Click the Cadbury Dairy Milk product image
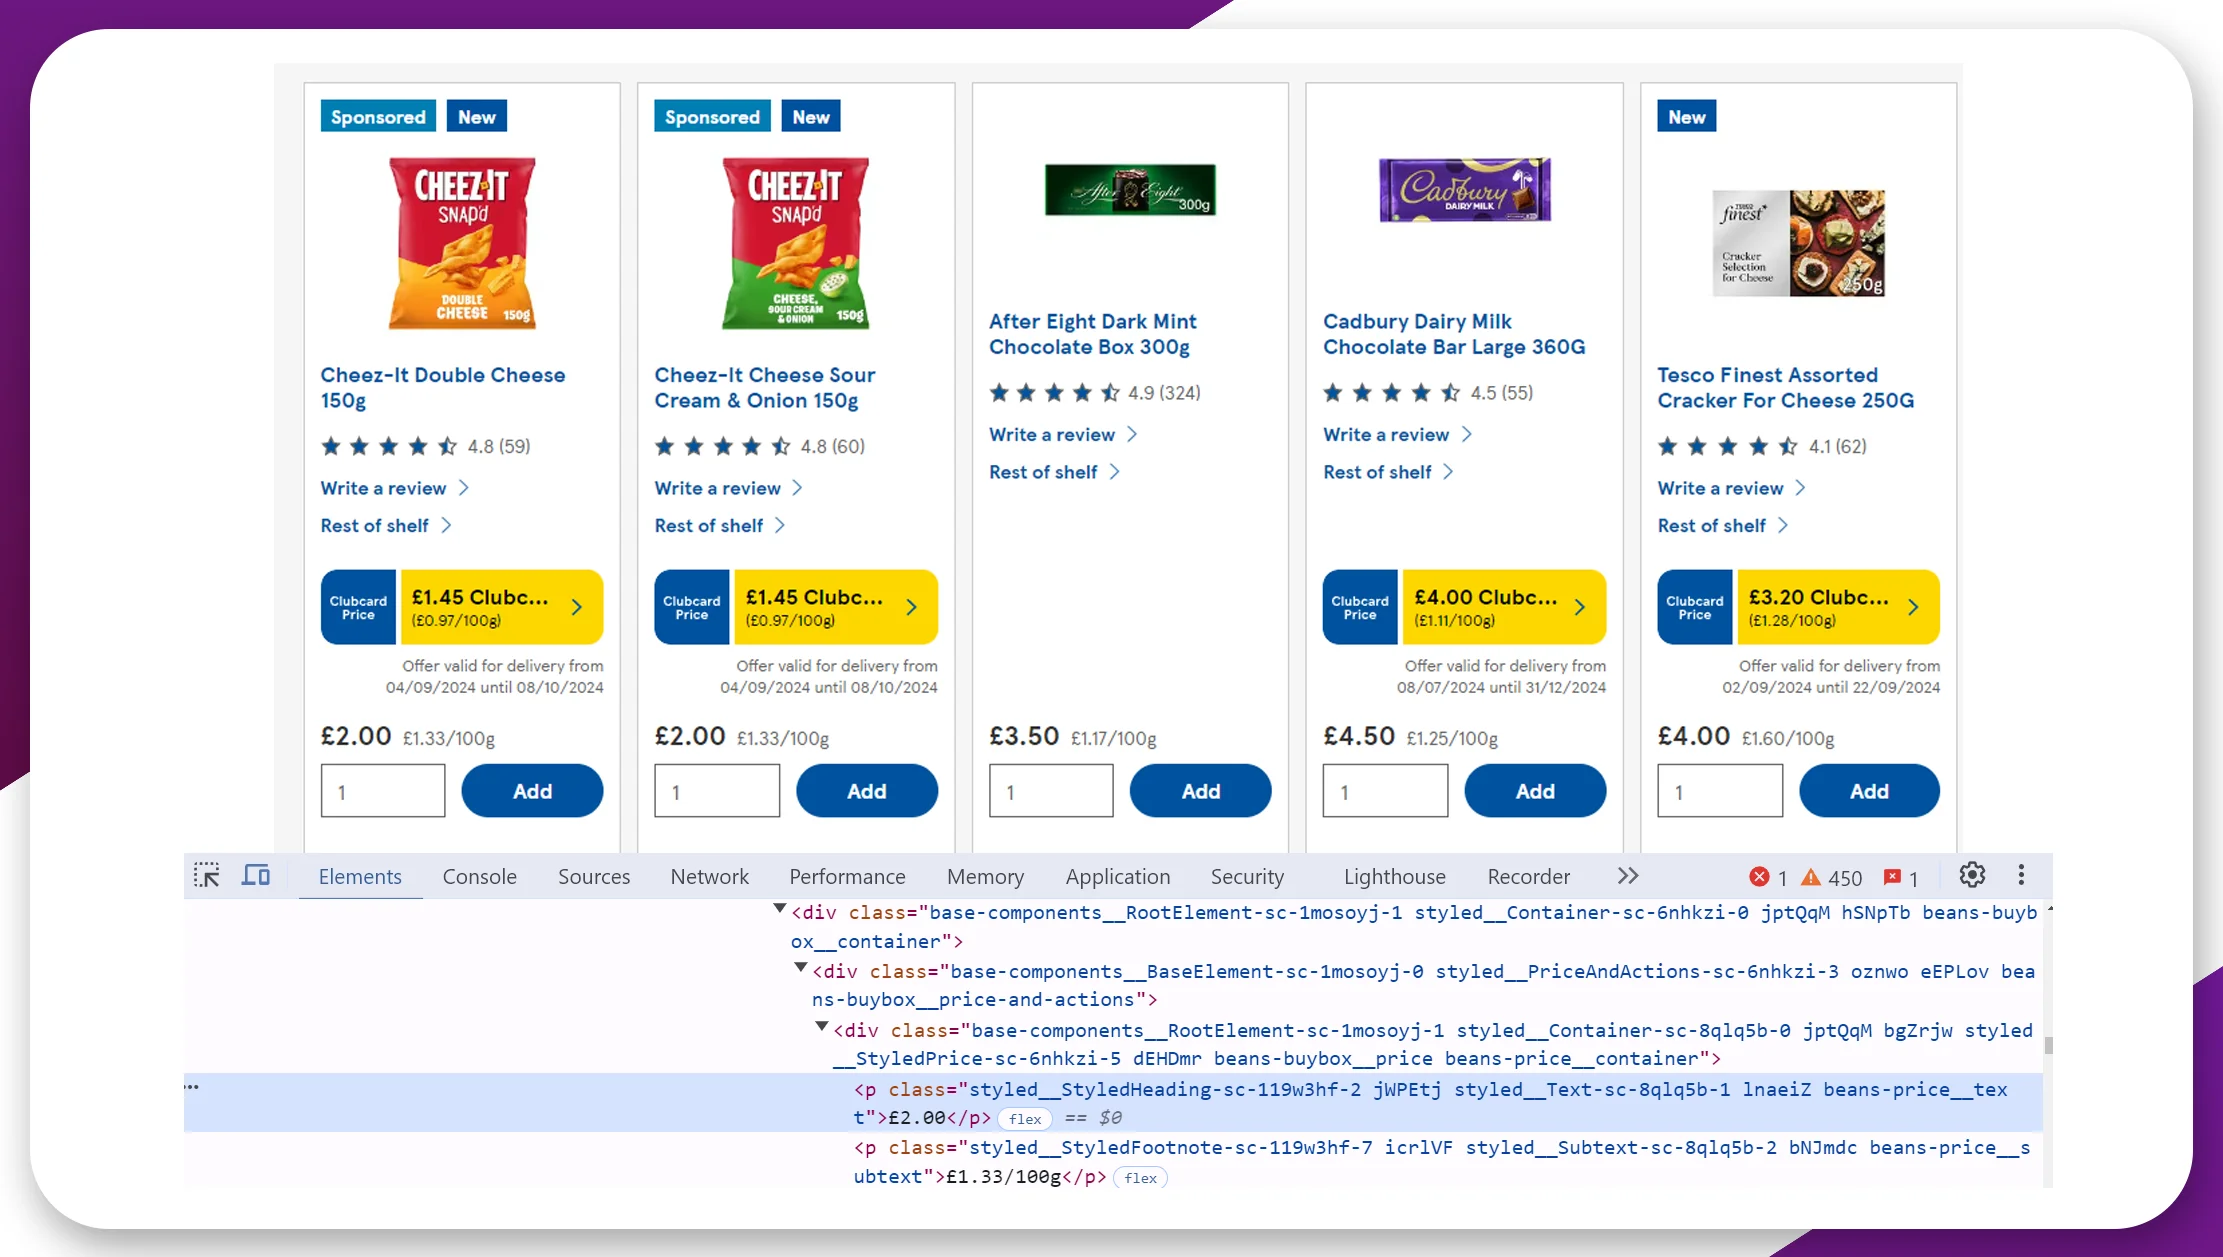 pos(1464,189)
